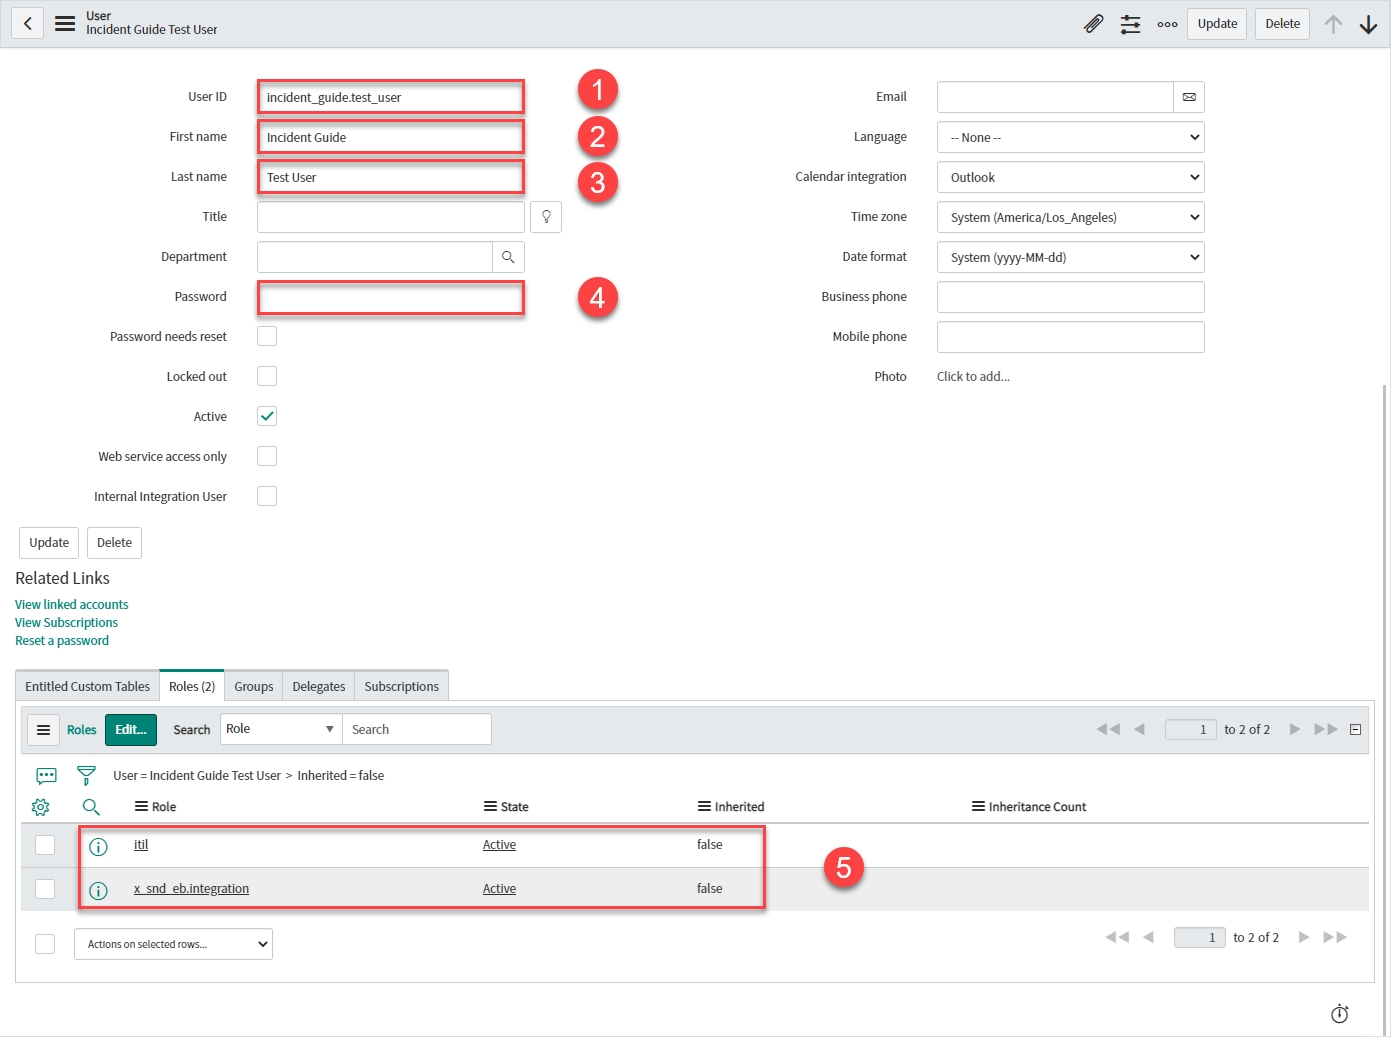Switch to the Groups tab
This screenshot has height=1037, width=1391.
point(253,686)
